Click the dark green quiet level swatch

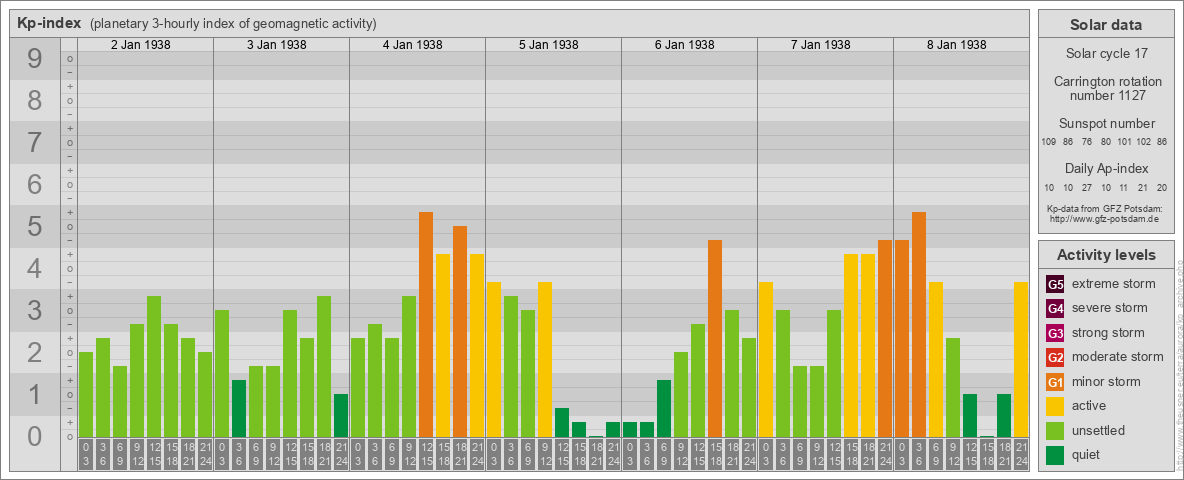(1055, 454)
